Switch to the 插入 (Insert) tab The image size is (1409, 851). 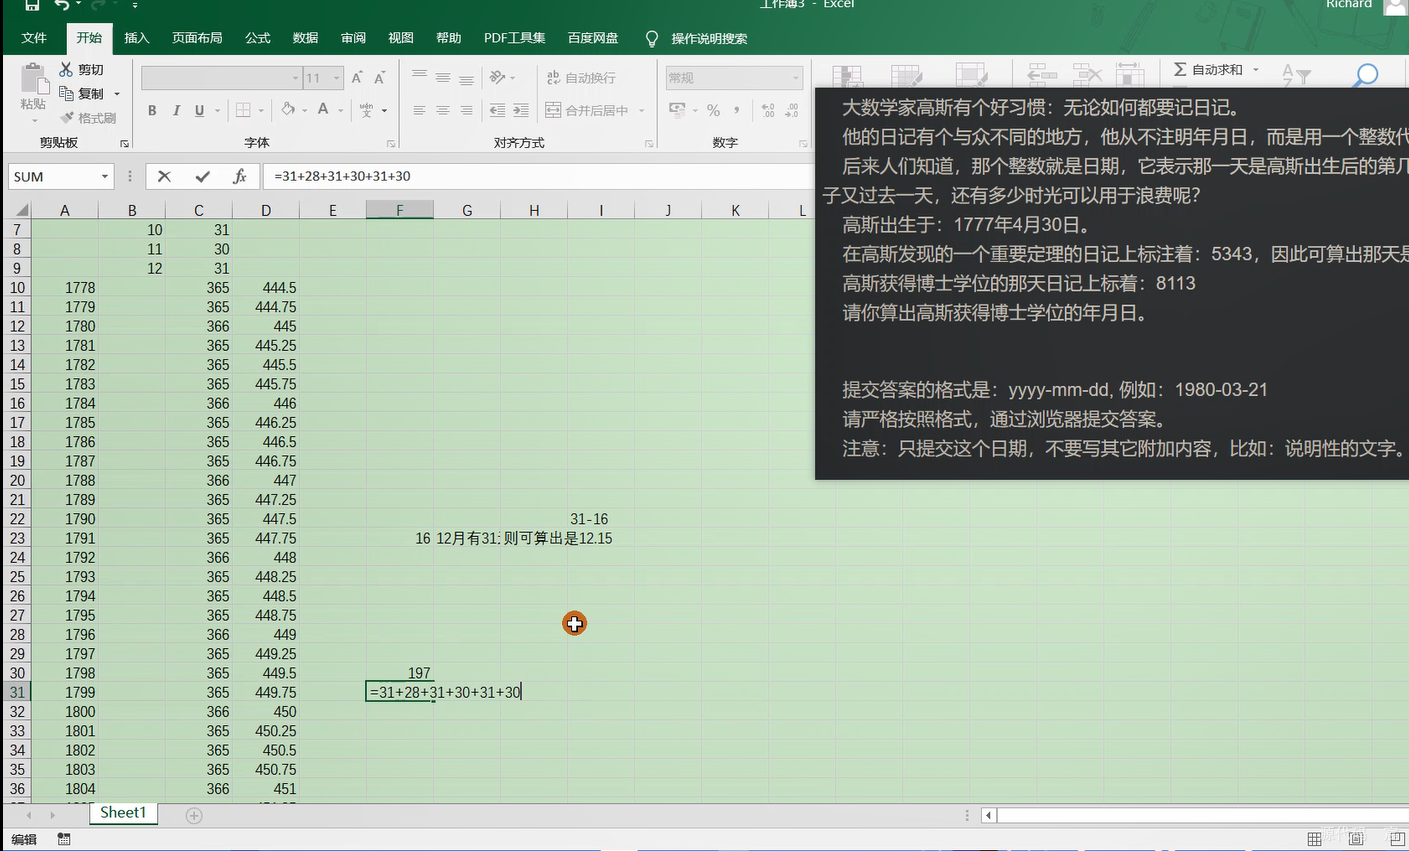tap(136, 38)
